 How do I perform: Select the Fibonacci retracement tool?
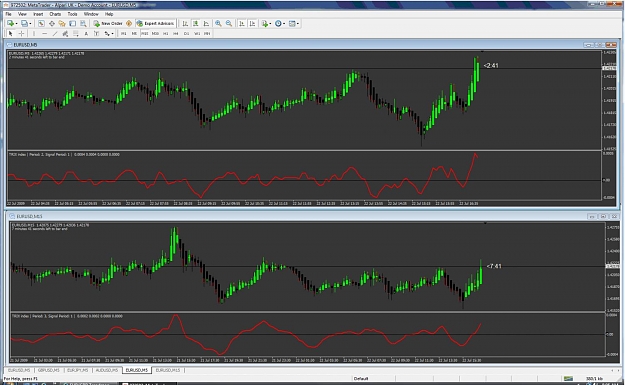click(x=75, y=33)
